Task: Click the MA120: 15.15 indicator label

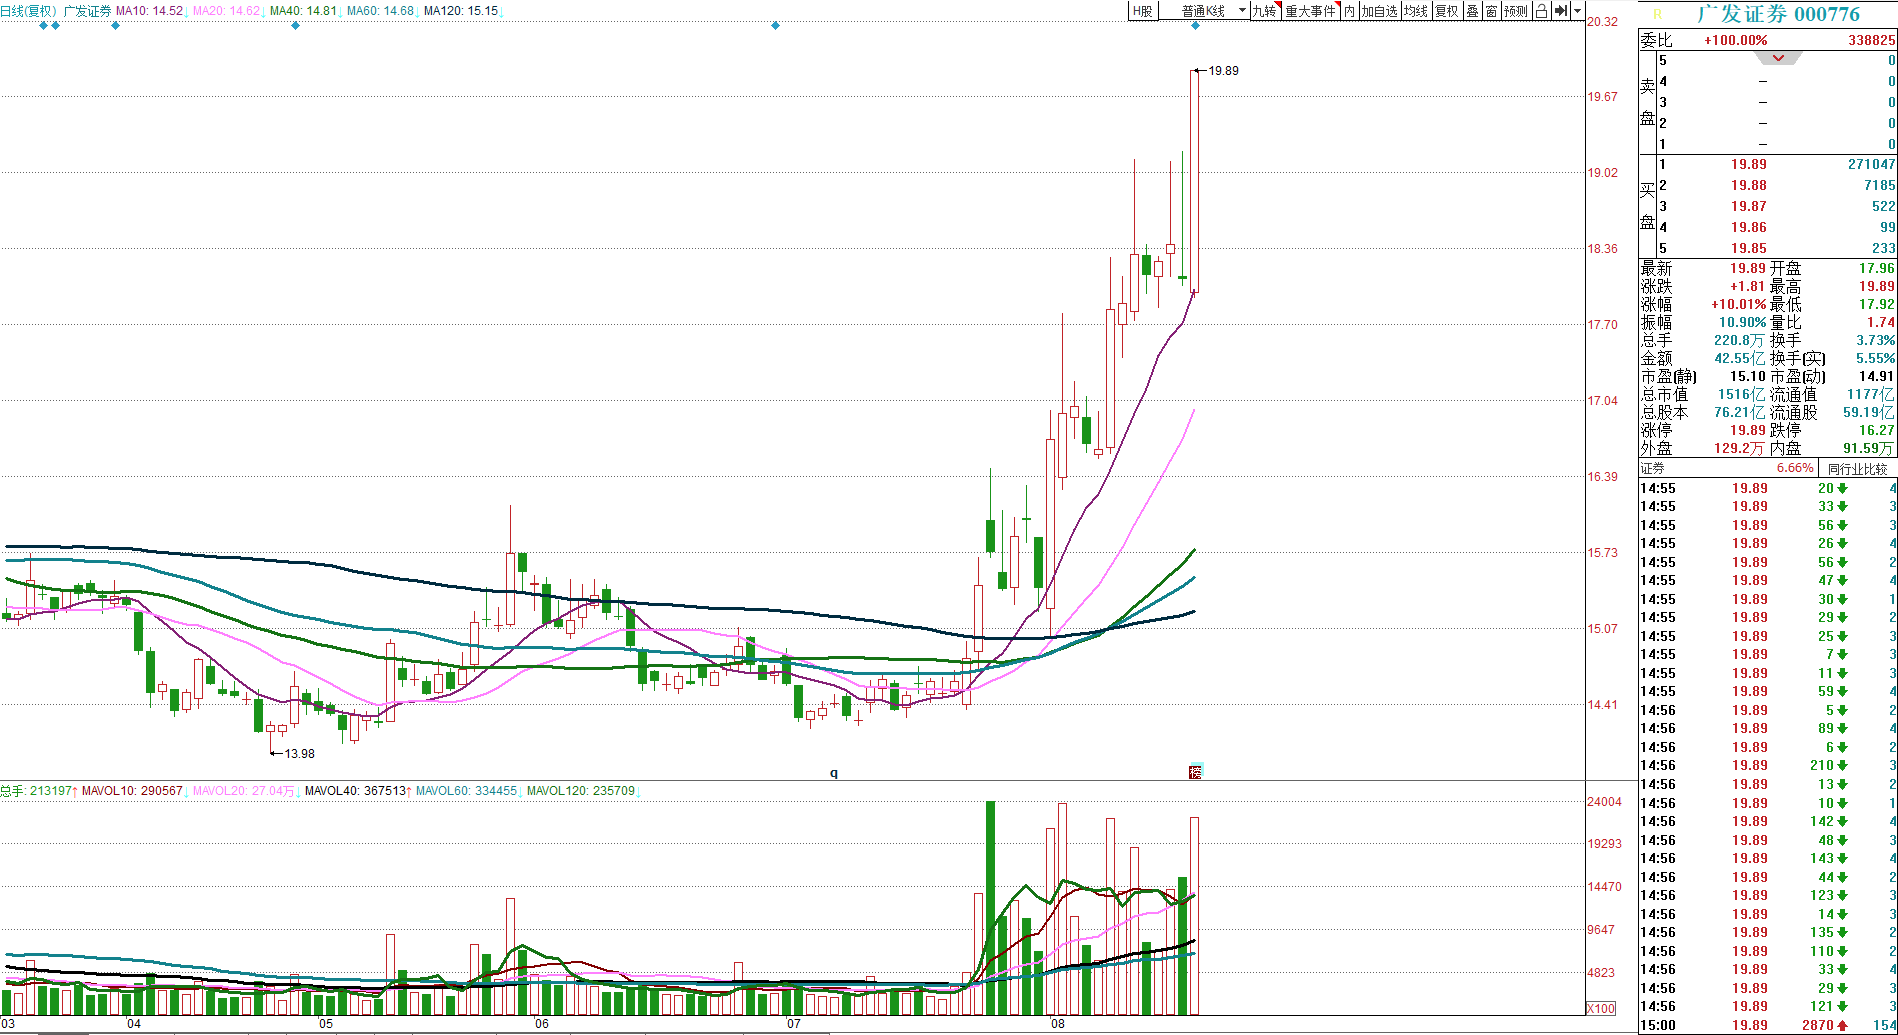Action: [x=460, y=11]
